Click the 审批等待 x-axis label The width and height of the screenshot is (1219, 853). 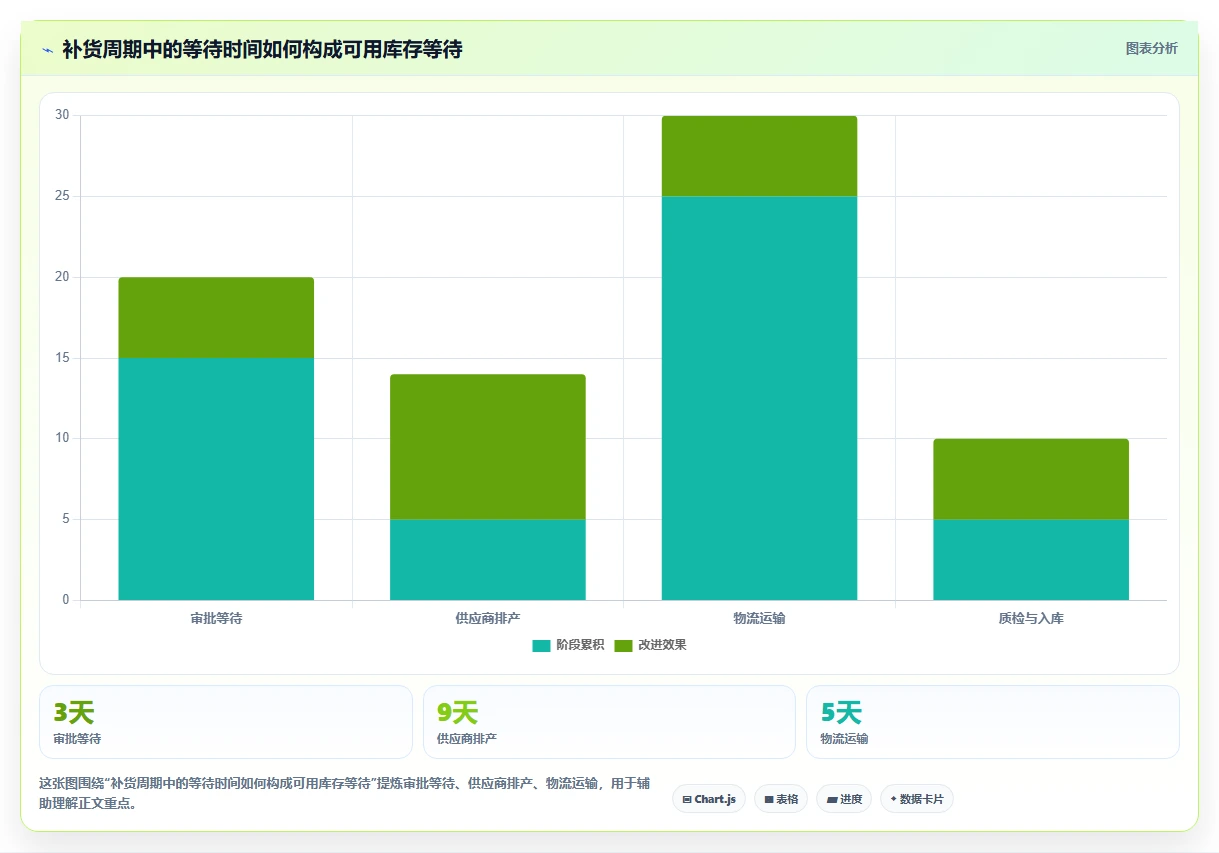pos(216,619)
